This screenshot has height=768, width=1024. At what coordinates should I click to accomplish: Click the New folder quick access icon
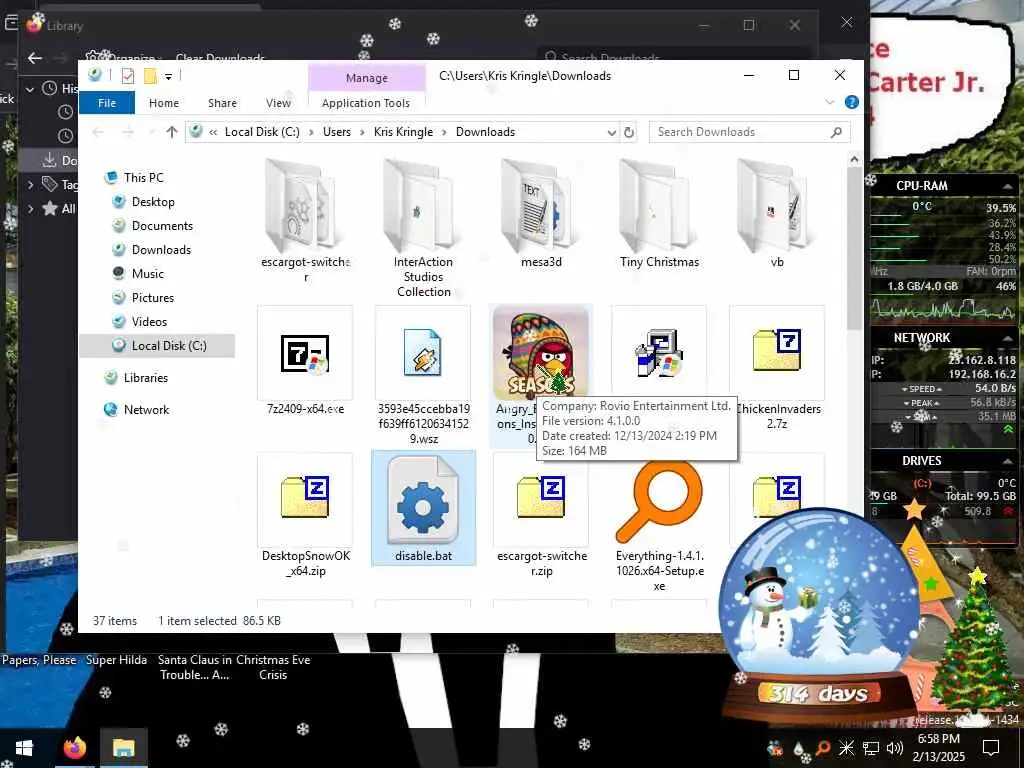point(150,76)
